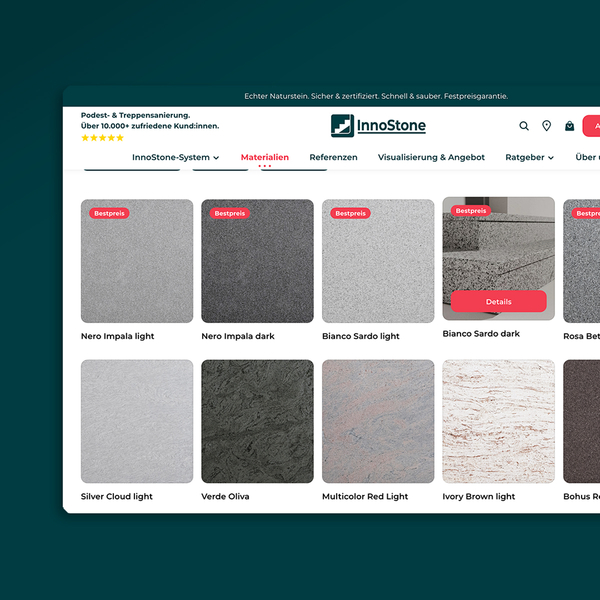Click the Bianco Sardo dark title
The width and height of the screenshot is (600, 600).
click(481, 334)
